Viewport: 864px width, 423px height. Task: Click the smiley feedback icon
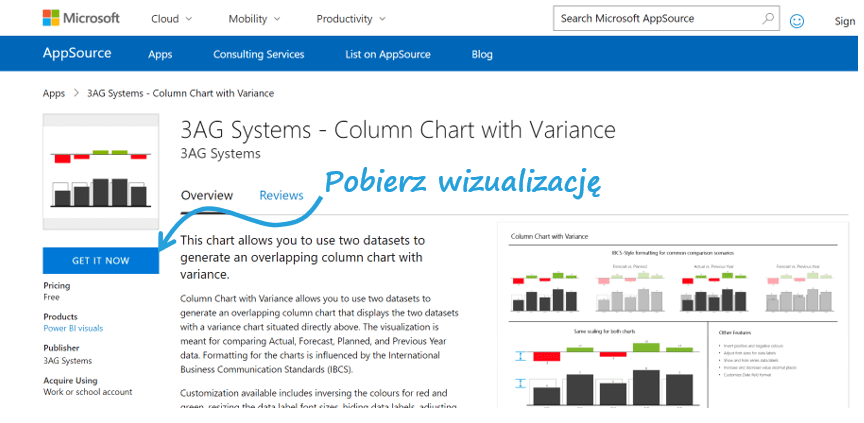click(x=797, y=20)
